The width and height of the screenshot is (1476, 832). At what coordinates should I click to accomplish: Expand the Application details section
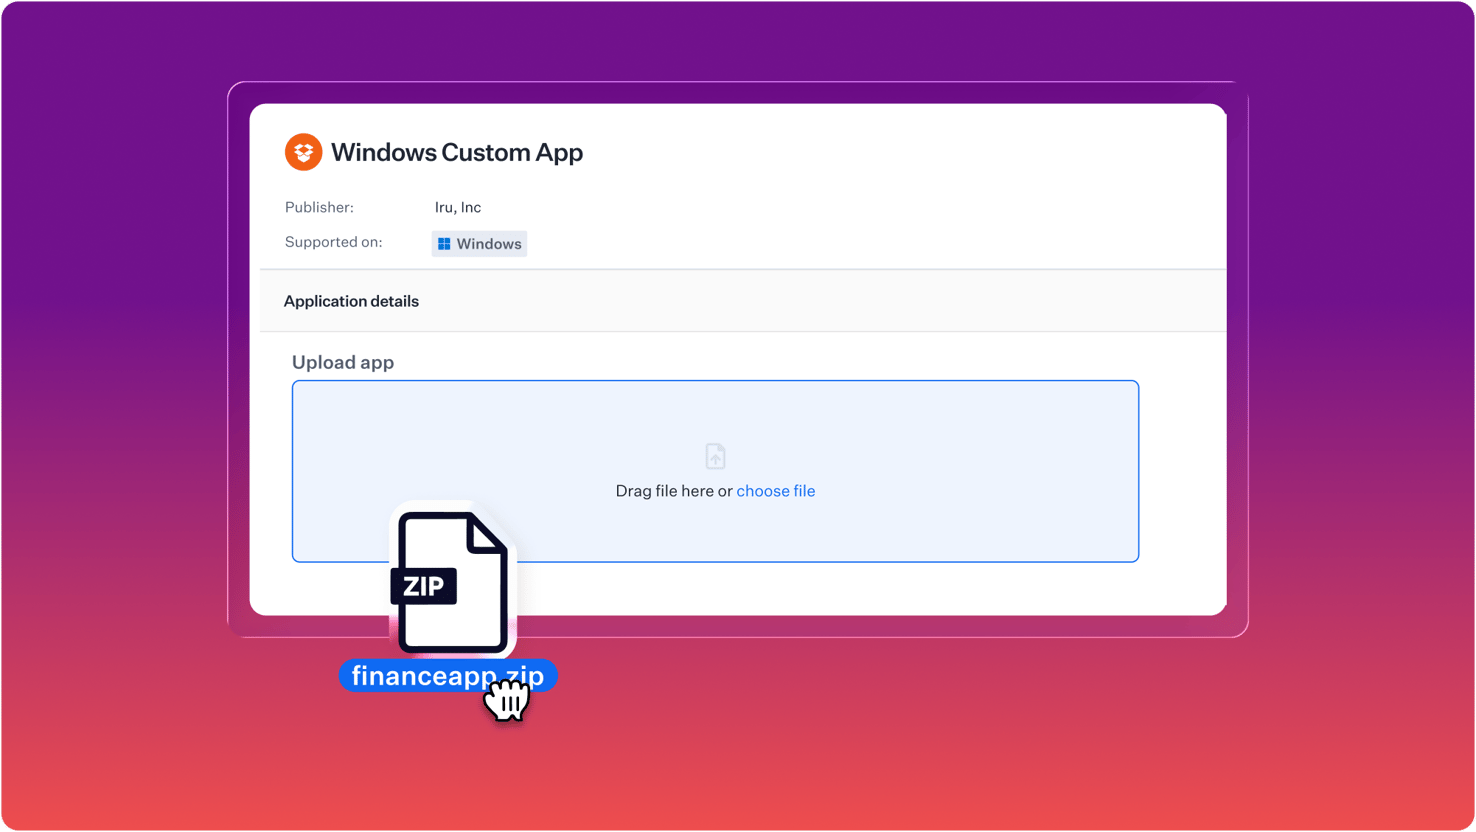click(351, 300)
